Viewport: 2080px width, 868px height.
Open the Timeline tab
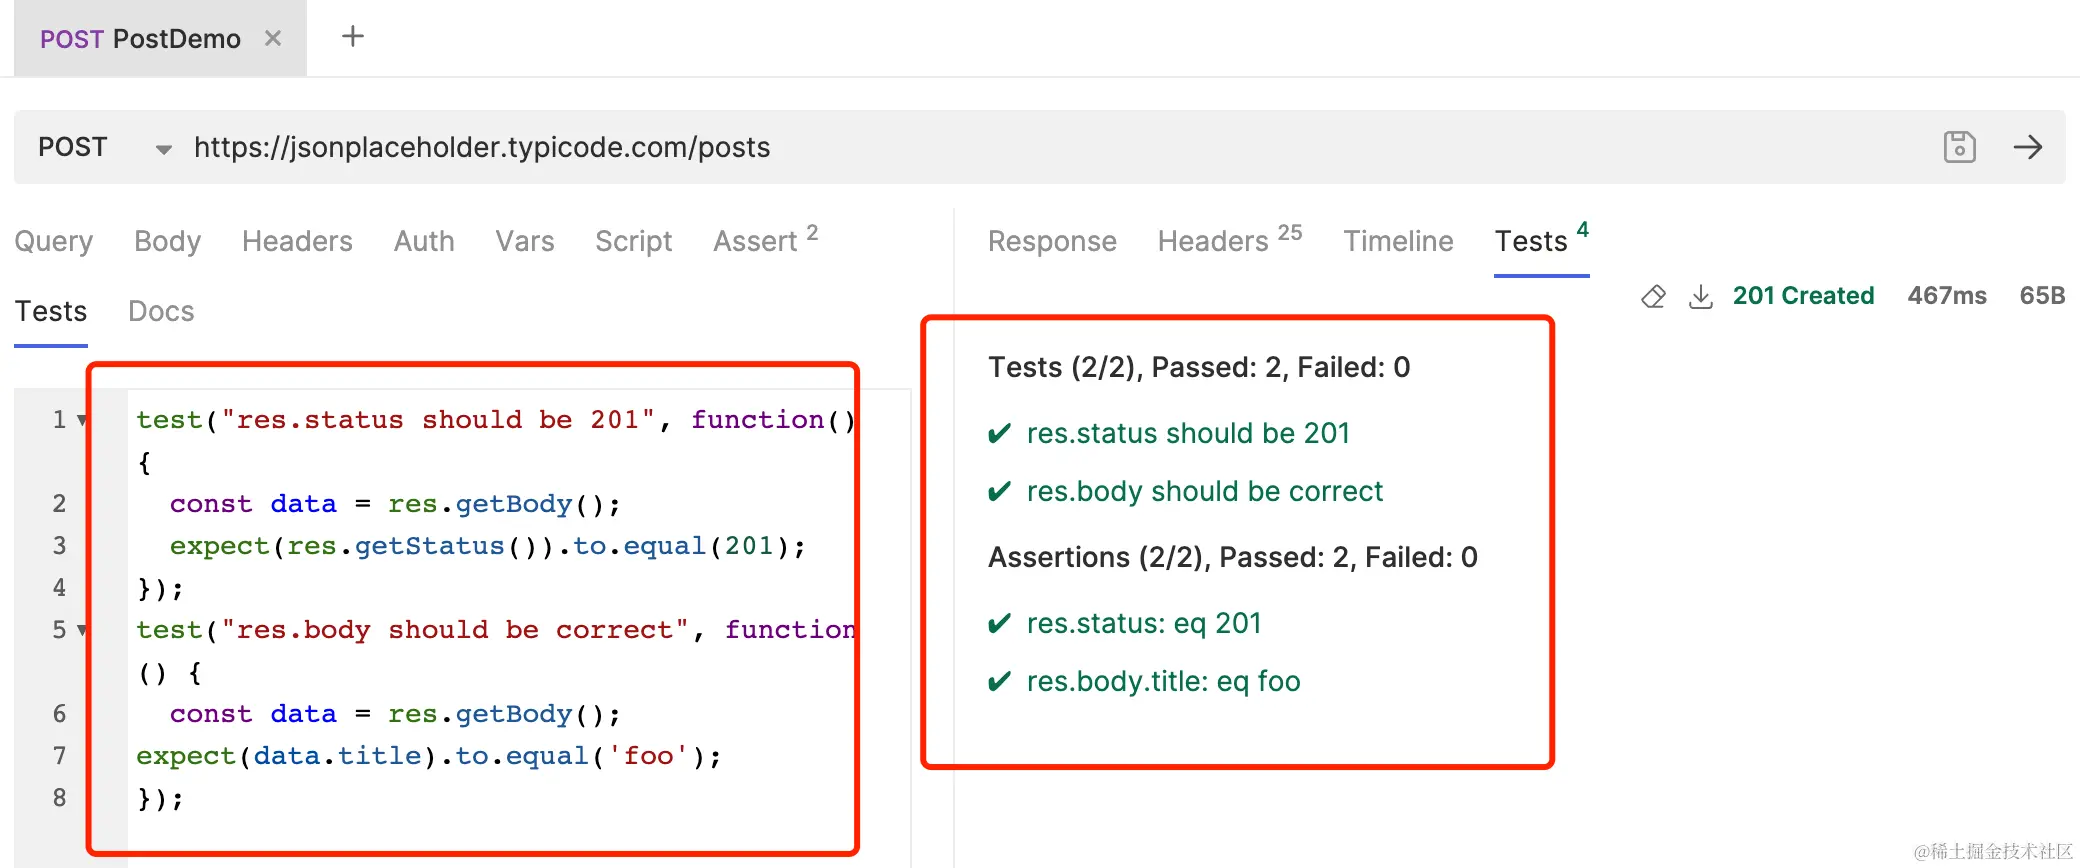point(1398,241)
